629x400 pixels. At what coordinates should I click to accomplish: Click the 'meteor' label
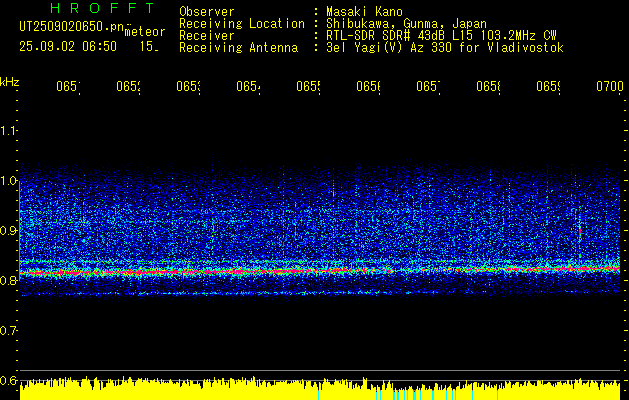pyautogui.click(x=144, y=32)
